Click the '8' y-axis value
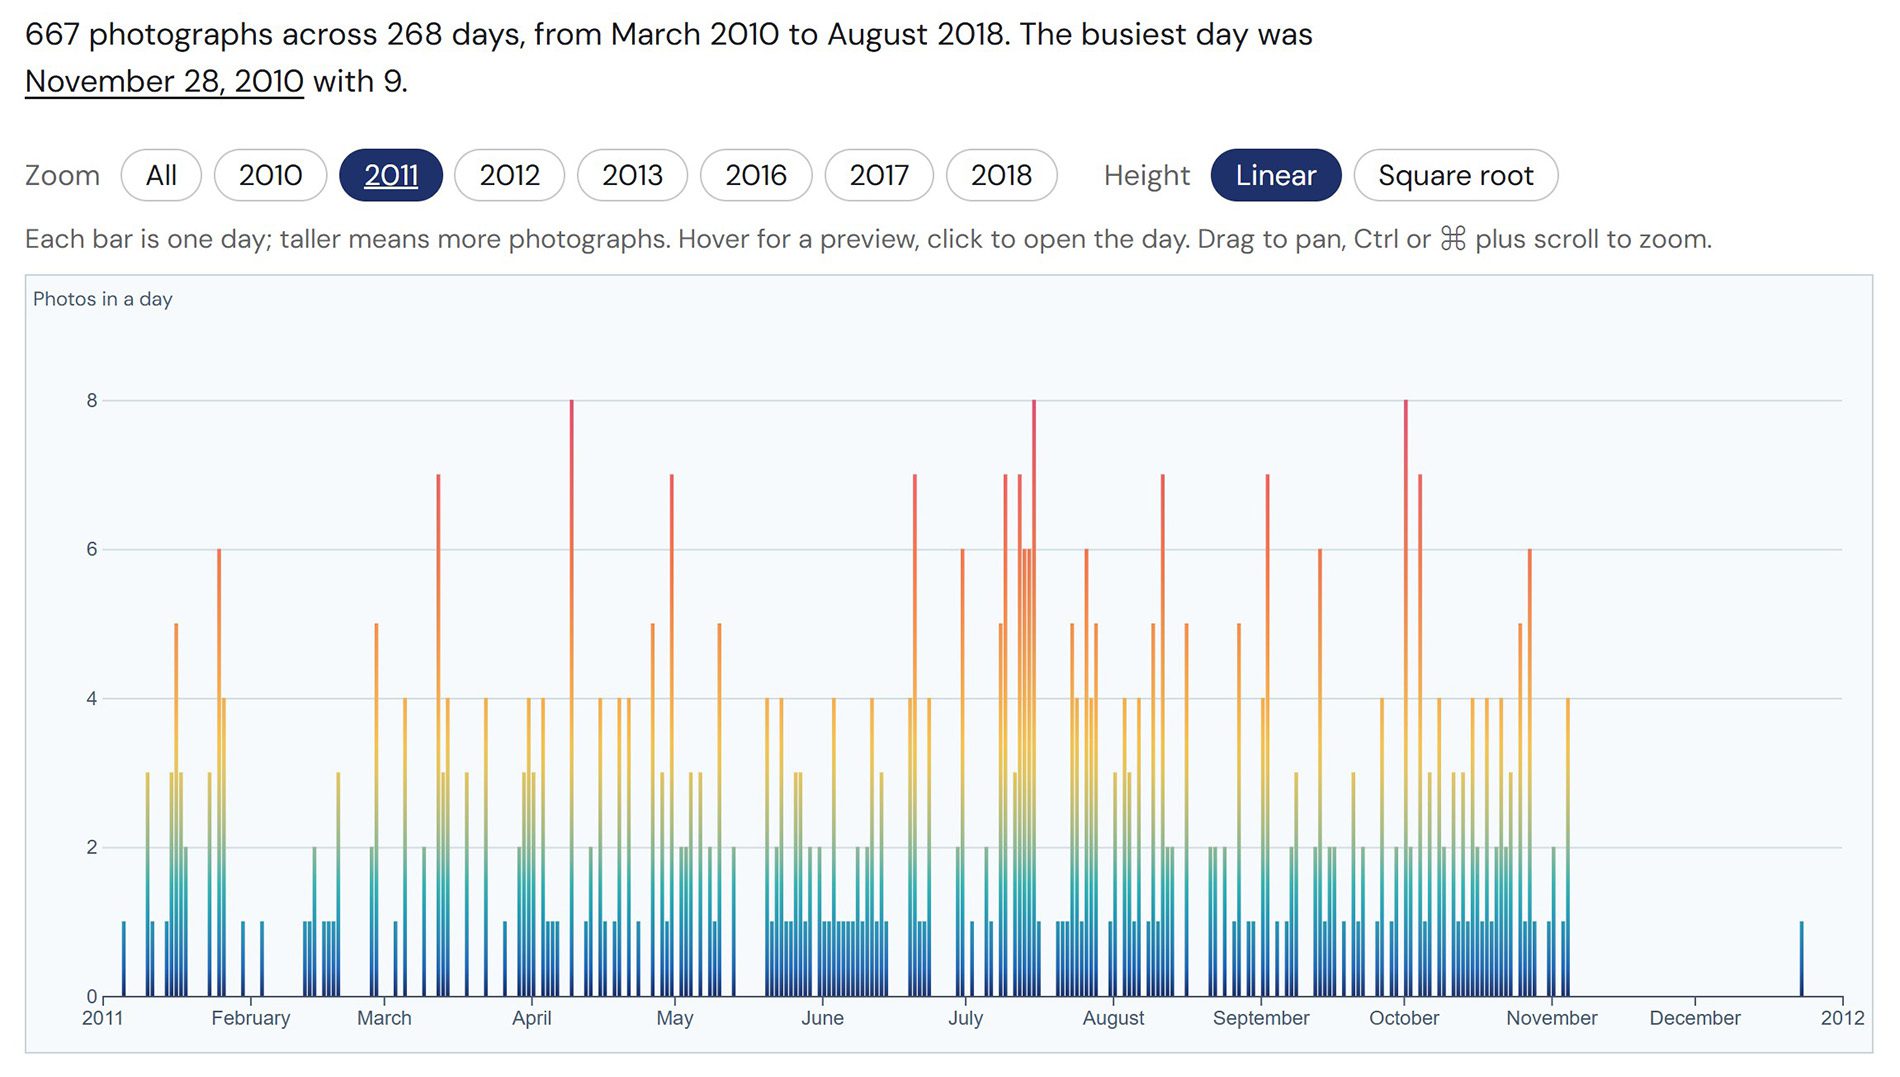Screen dimensions: 1900x1077 click(x=92, y=400)
